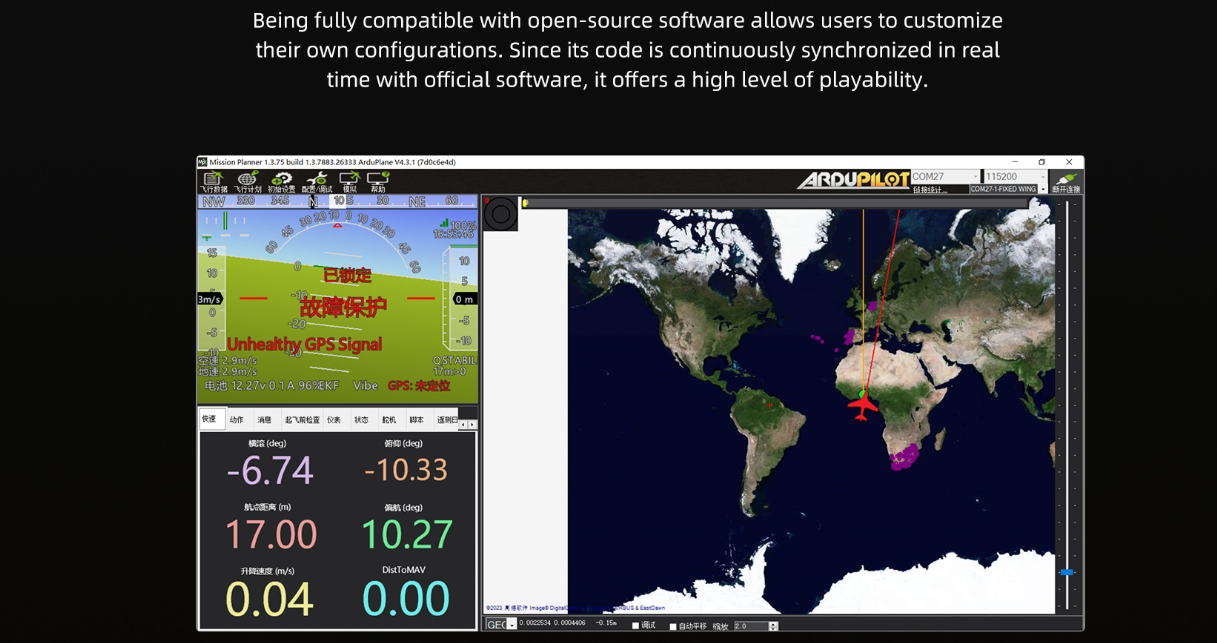
Task: Click the Unhealthy GPS Signal warning
Action: coord(304,344)
